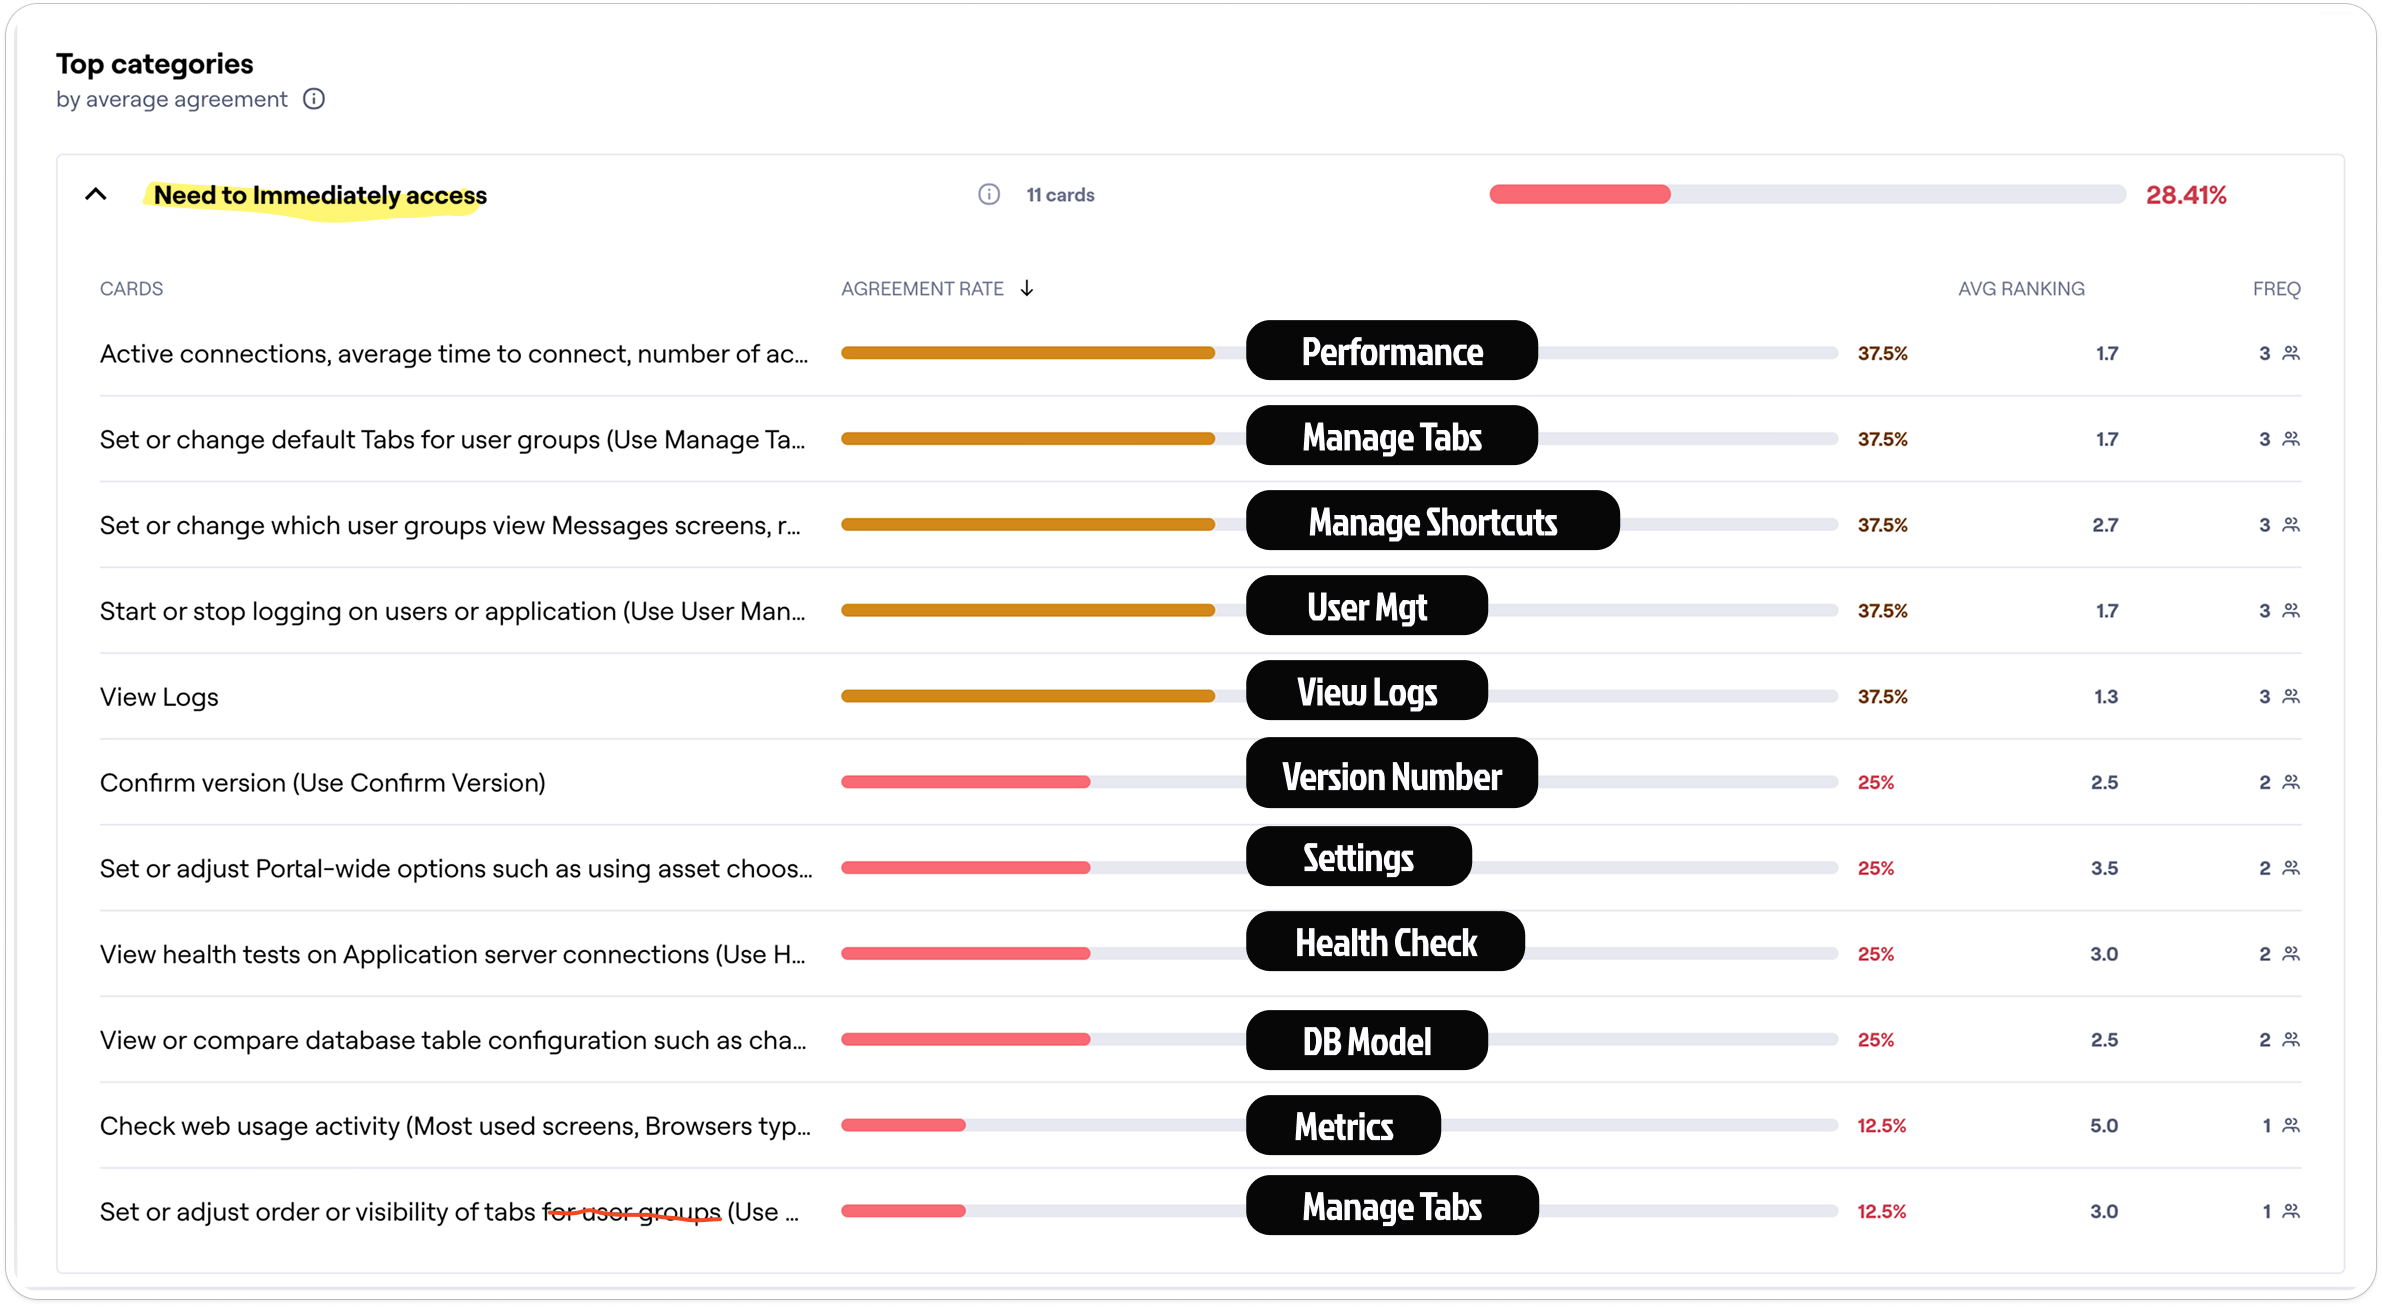Click the people icon on the Health Check row
This screenshot has height=1307, width=2382.
tap(2289, 953)
